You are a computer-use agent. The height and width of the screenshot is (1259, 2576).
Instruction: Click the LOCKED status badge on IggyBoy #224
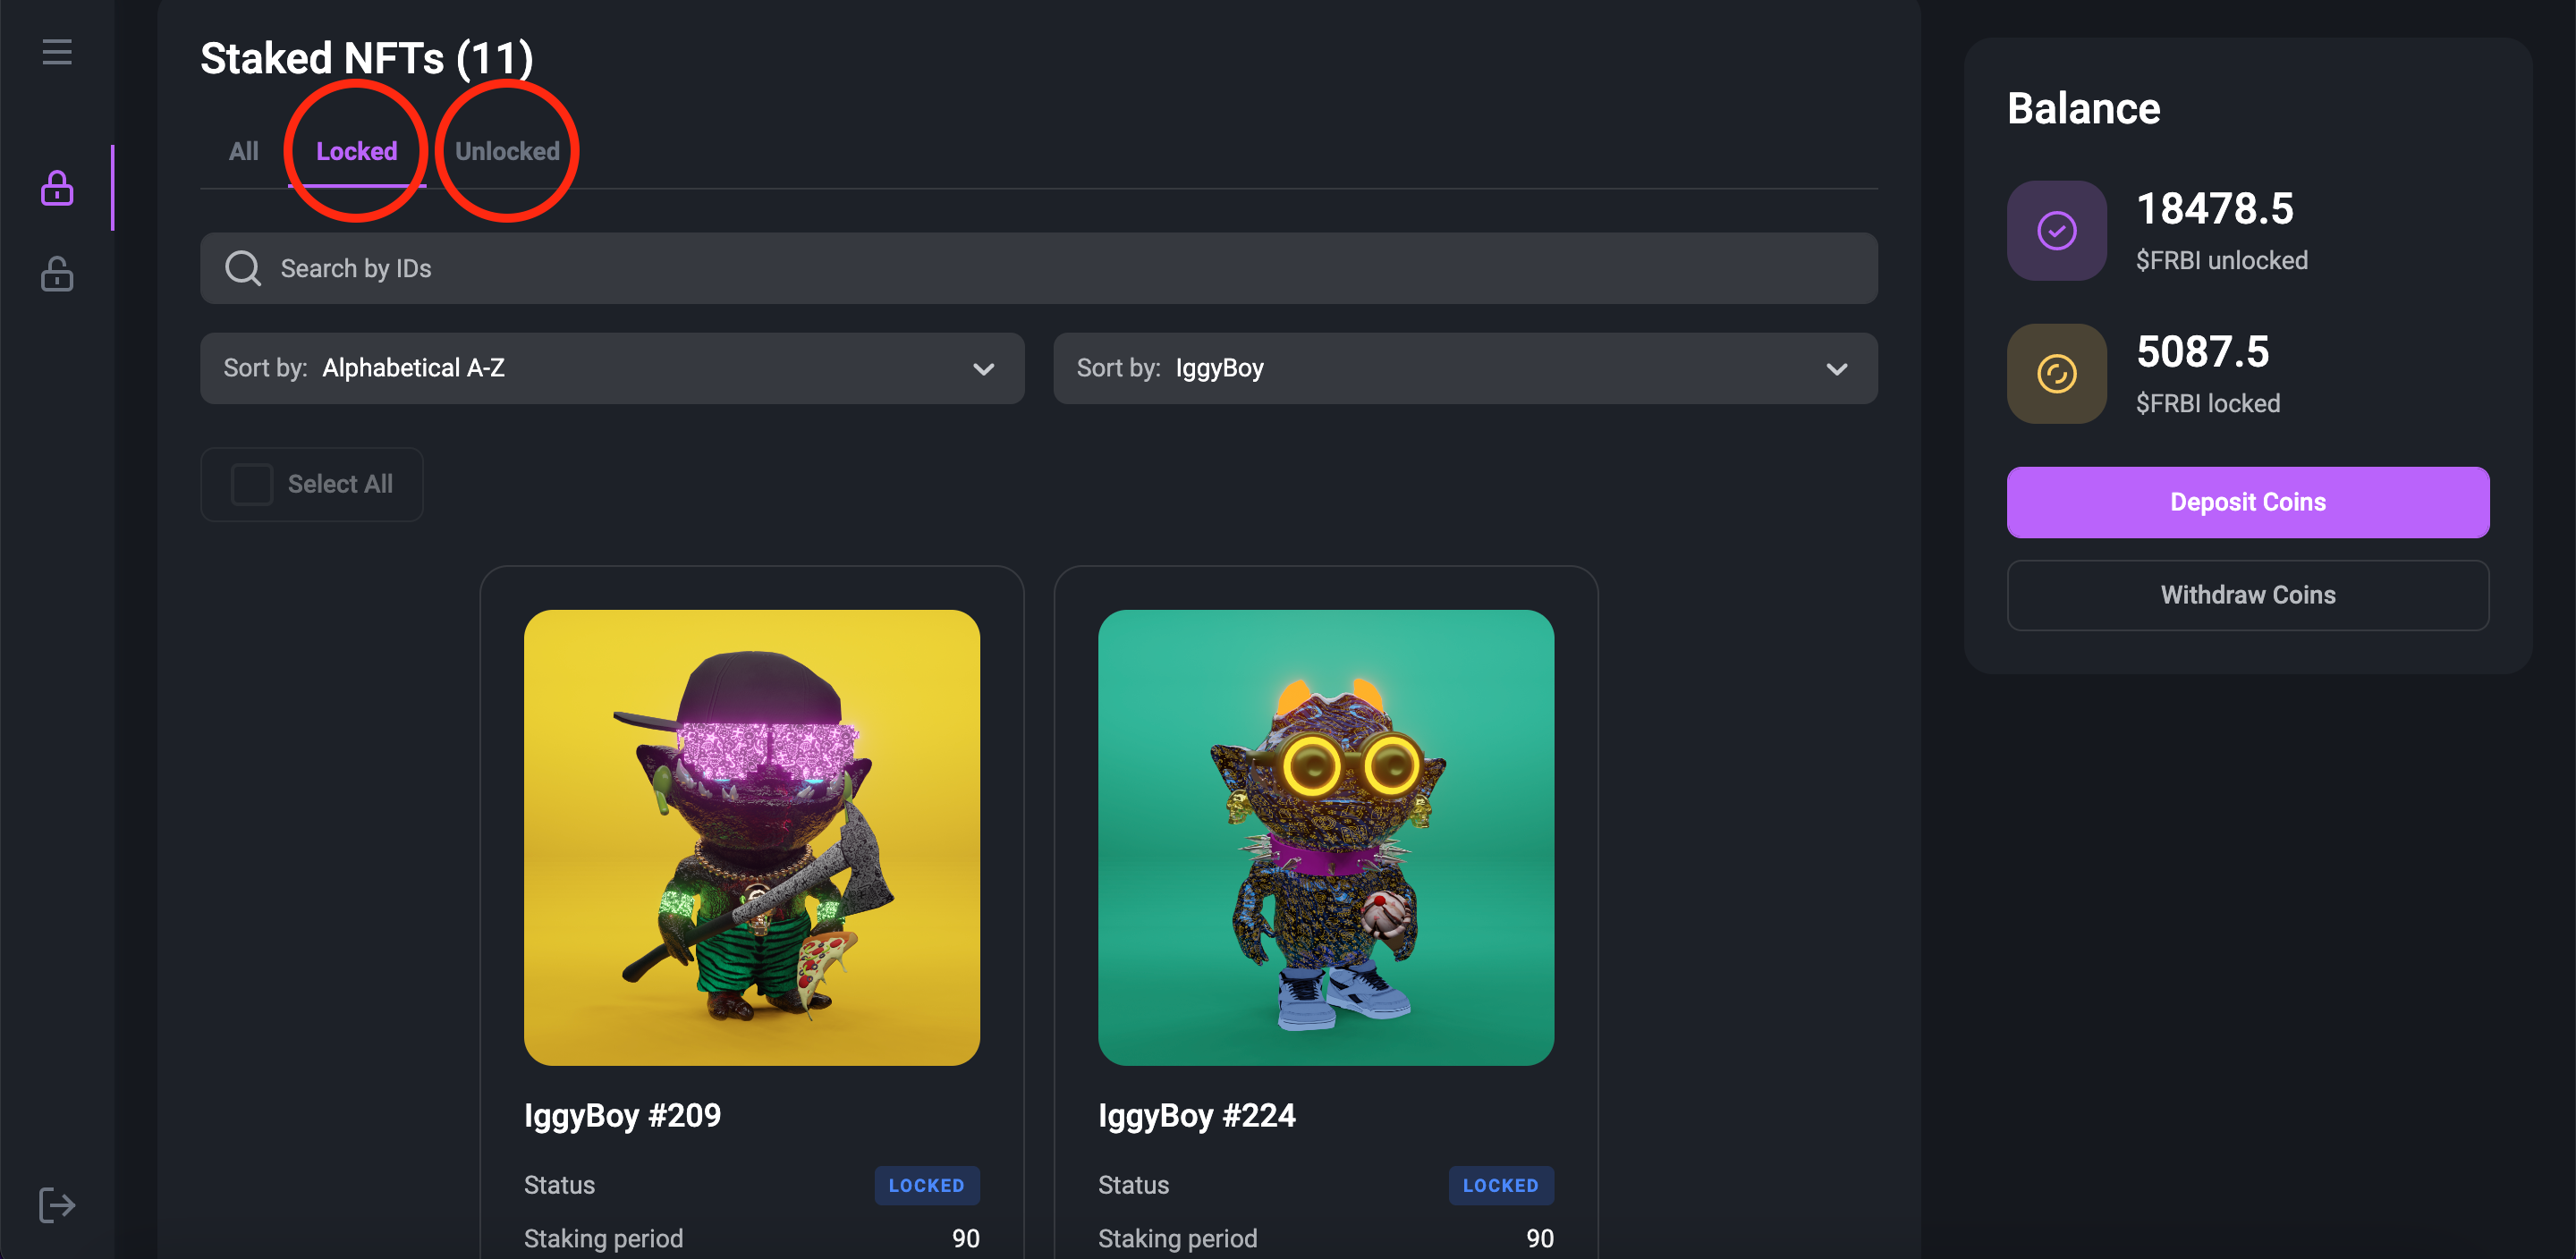click(1500, 1185)
